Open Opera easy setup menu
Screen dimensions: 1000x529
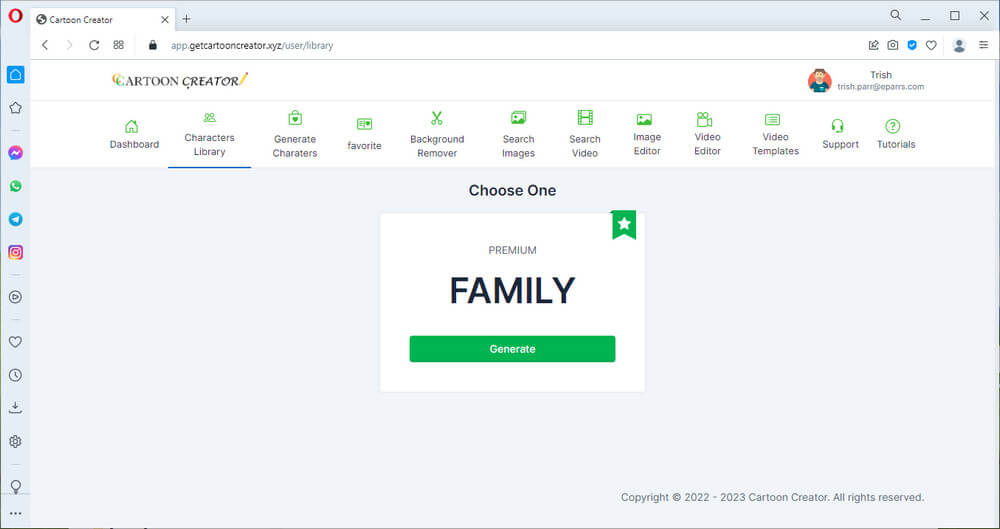[984, 45]
